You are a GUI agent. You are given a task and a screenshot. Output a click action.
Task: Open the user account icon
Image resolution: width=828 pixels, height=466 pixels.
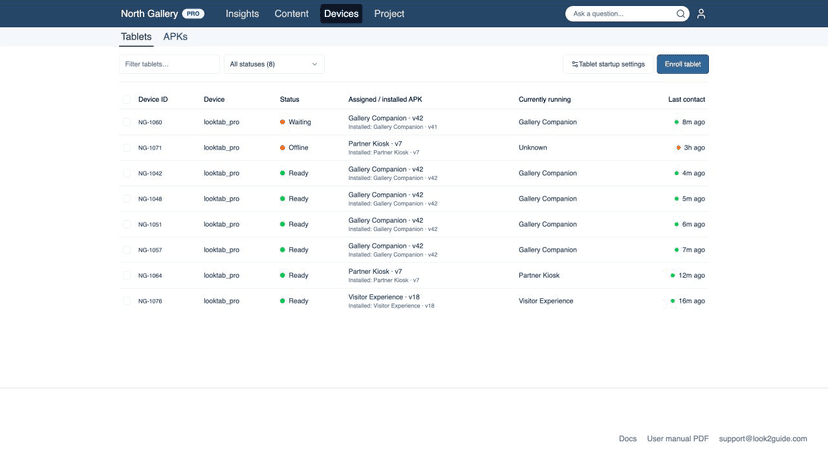point(701,14)
